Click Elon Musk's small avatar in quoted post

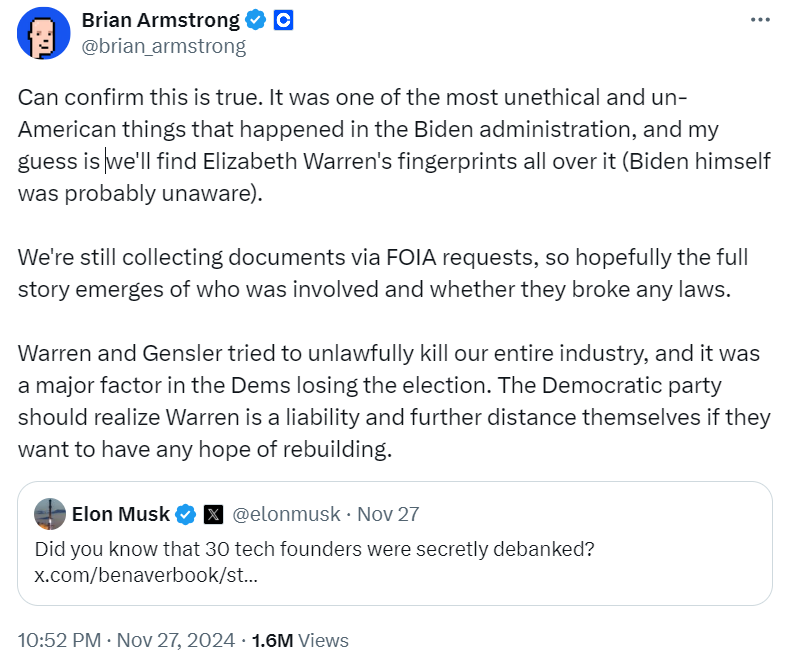point(50,514)
